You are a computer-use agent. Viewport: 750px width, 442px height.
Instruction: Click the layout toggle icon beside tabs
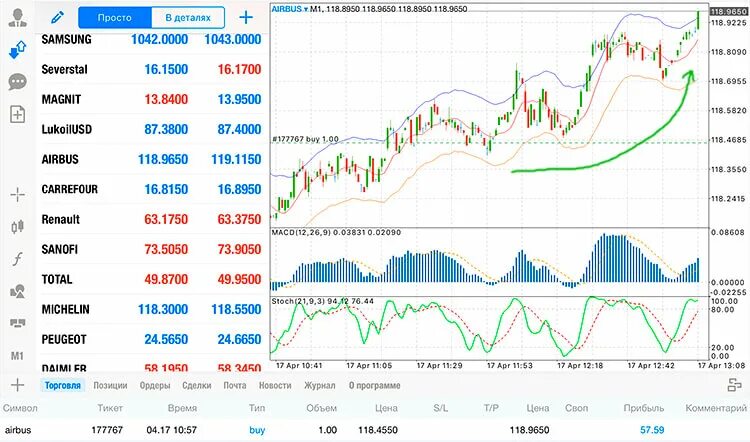pos(734,385)
